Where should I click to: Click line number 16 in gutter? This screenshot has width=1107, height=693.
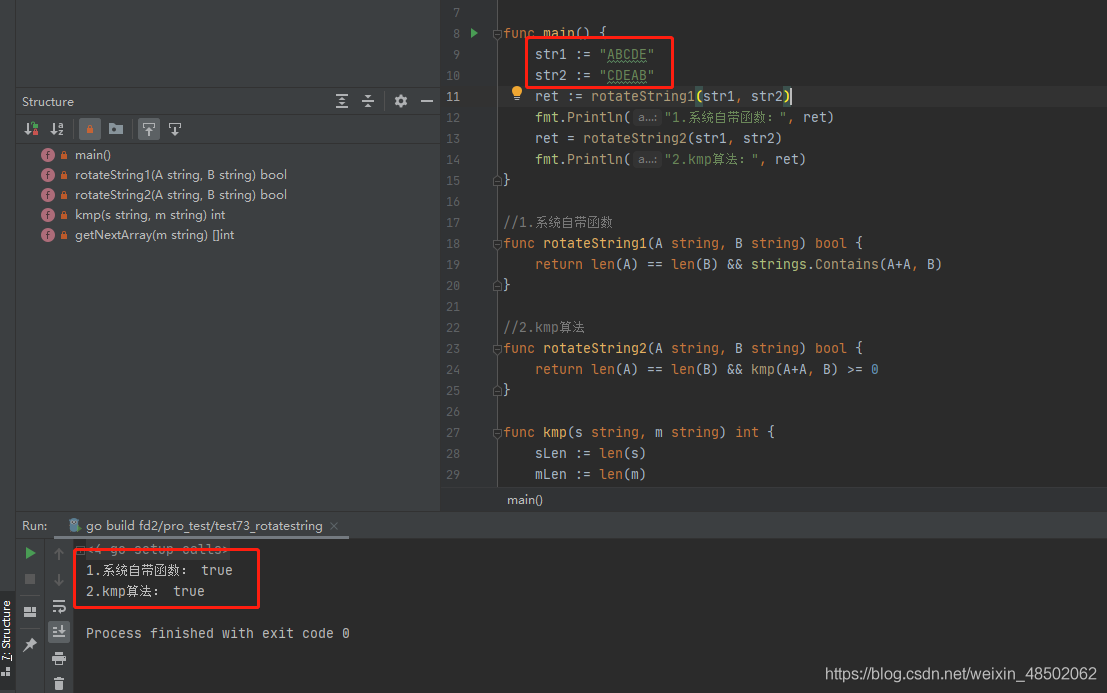453,202
